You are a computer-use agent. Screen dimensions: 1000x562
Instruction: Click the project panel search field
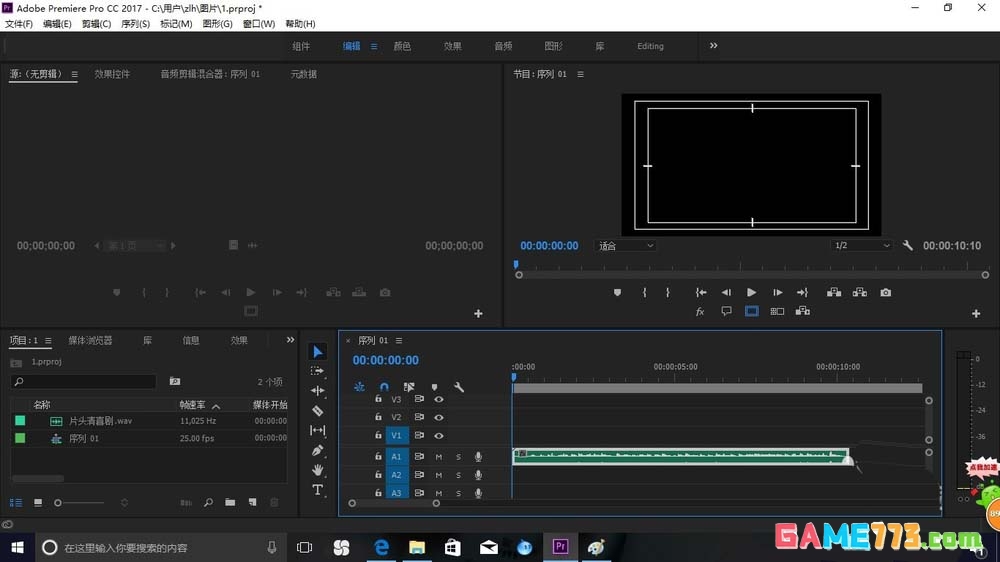pos(84,381)
